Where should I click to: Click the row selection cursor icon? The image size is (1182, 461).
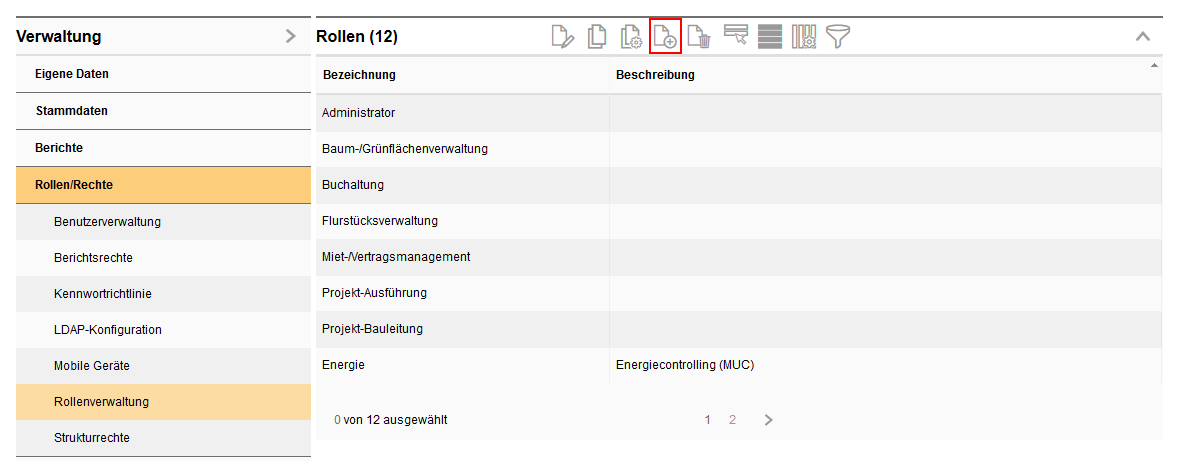[x=736, y=37]
